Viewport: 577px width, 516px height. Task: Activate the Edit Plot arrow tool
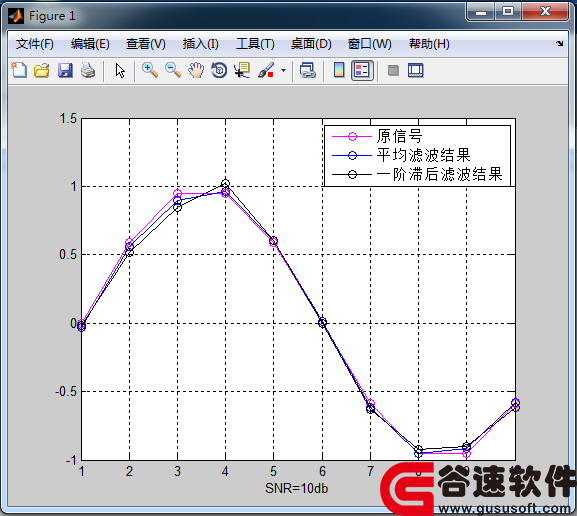tap(120, 70)
